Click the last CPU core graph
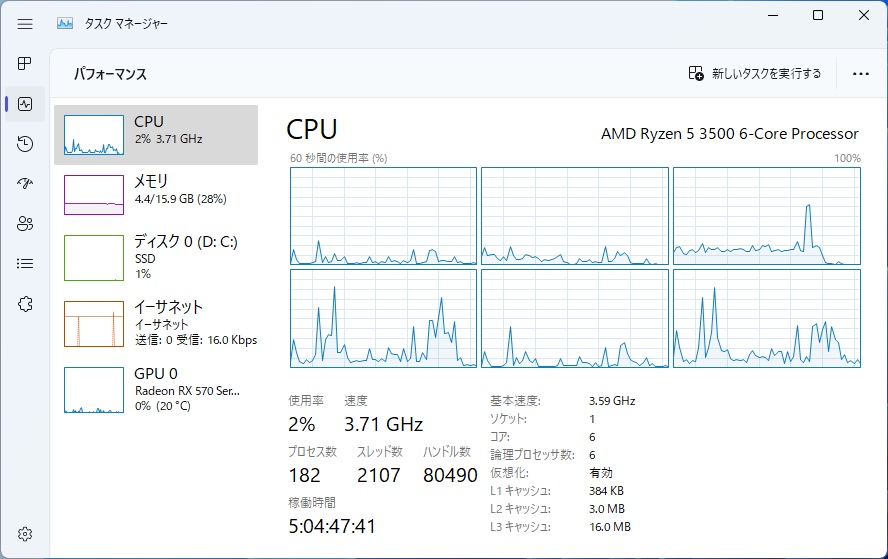Screen dimensions: 888x559 pyautogui.click(x=767, y=318)
